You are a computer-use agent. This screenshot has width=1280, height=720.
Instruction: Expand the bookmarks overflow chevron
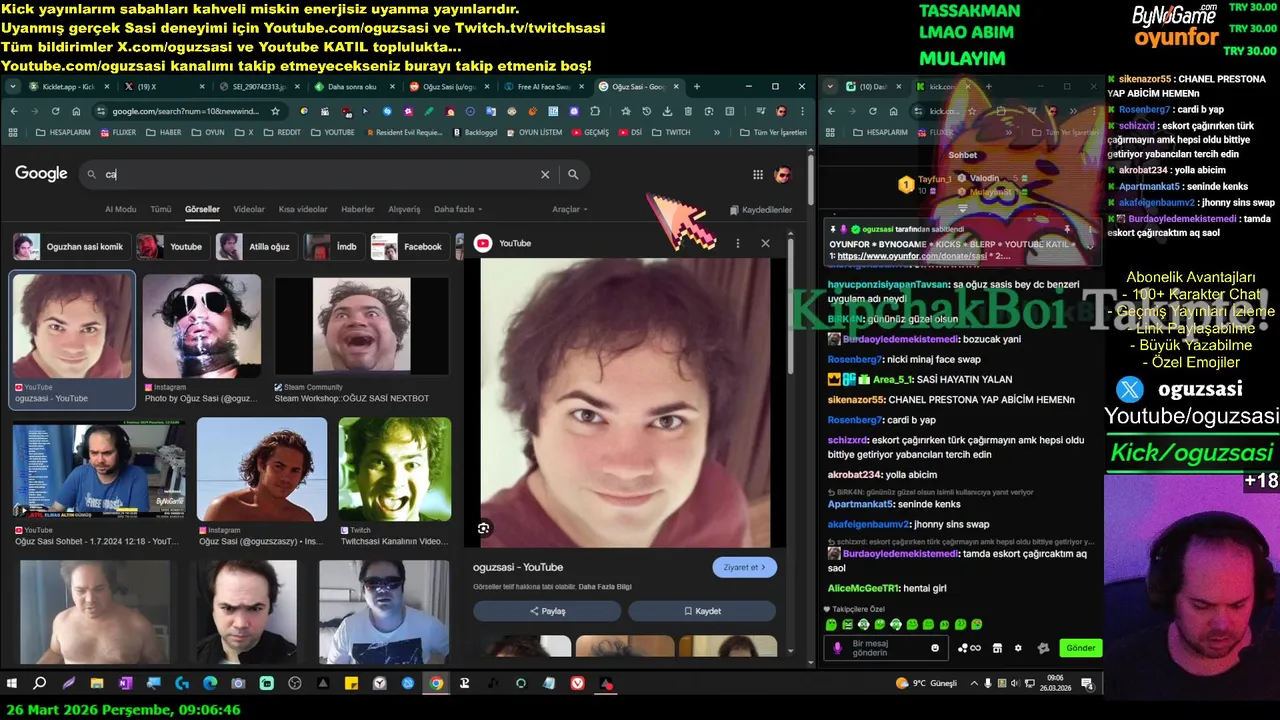coord(716,132)
